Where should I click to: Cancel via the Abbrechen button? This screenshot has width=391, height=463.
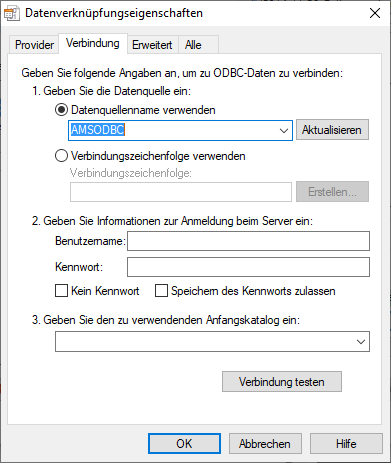[265, 444]
